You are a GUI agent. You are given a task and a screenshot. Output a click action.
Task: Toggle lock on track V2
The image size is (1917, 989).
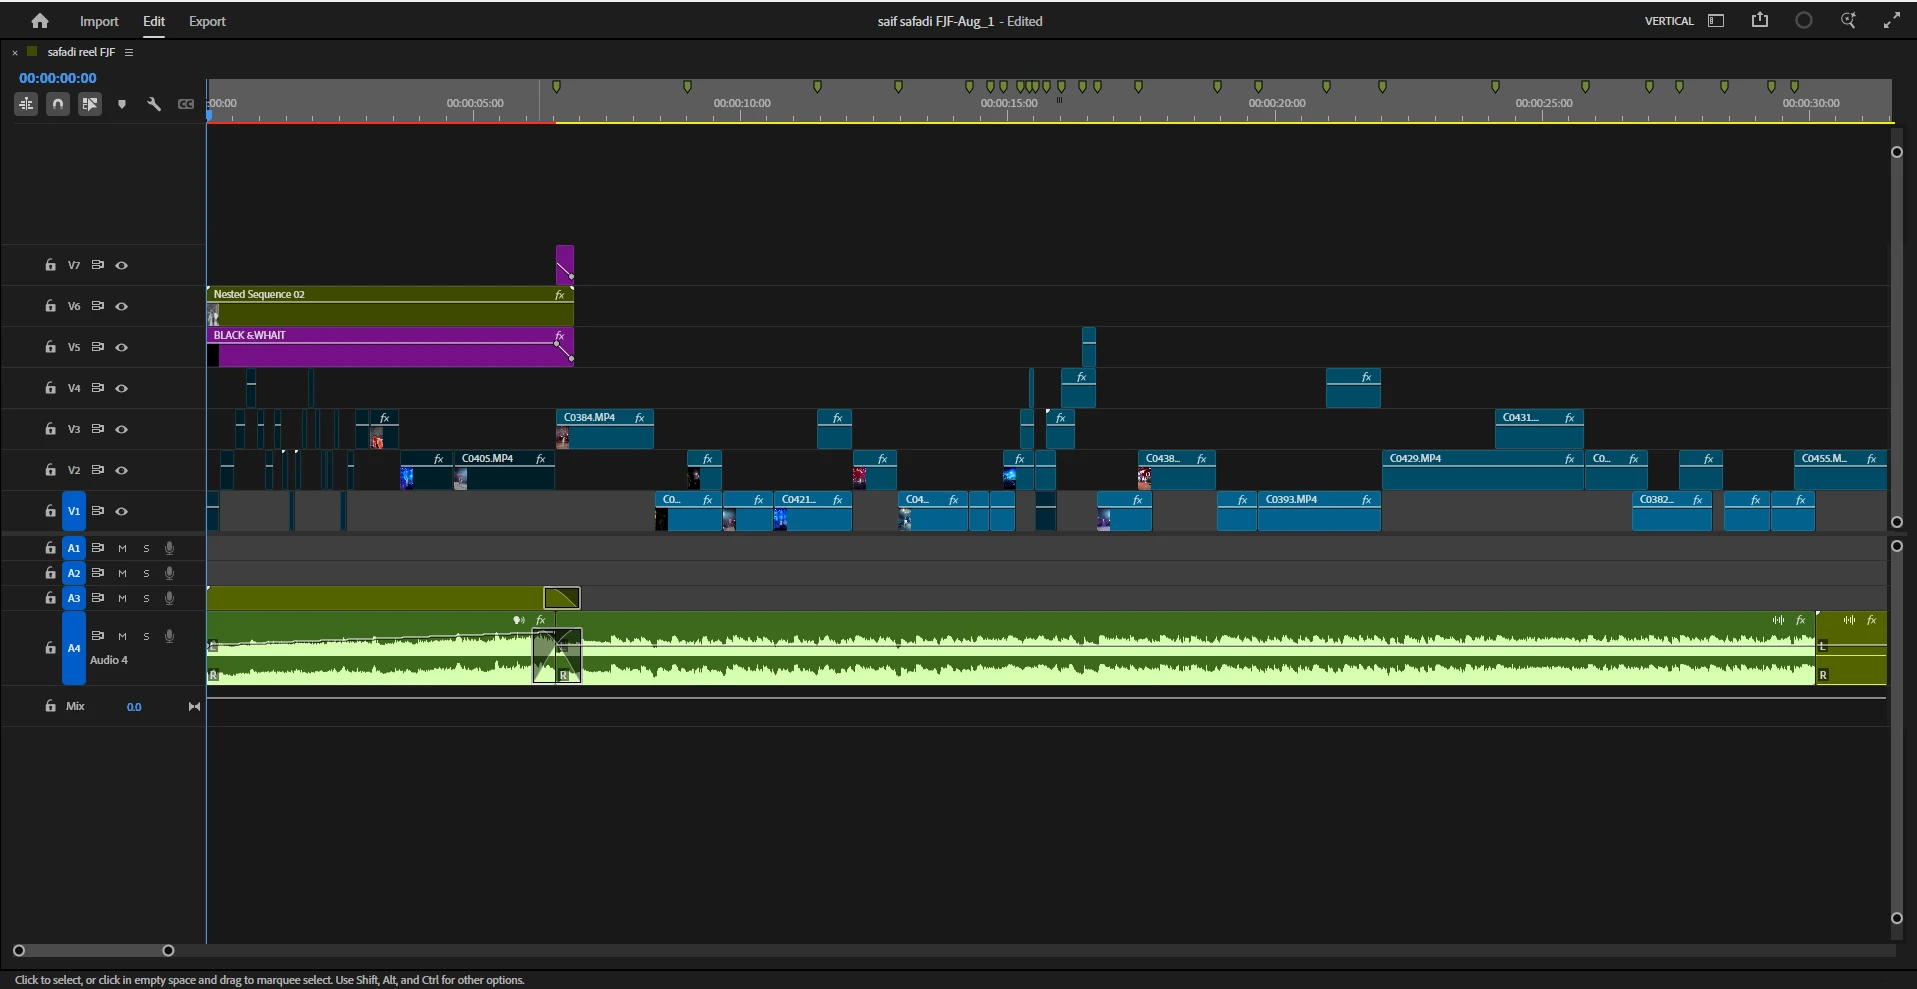pyautogui.click(x=50, y=470)
